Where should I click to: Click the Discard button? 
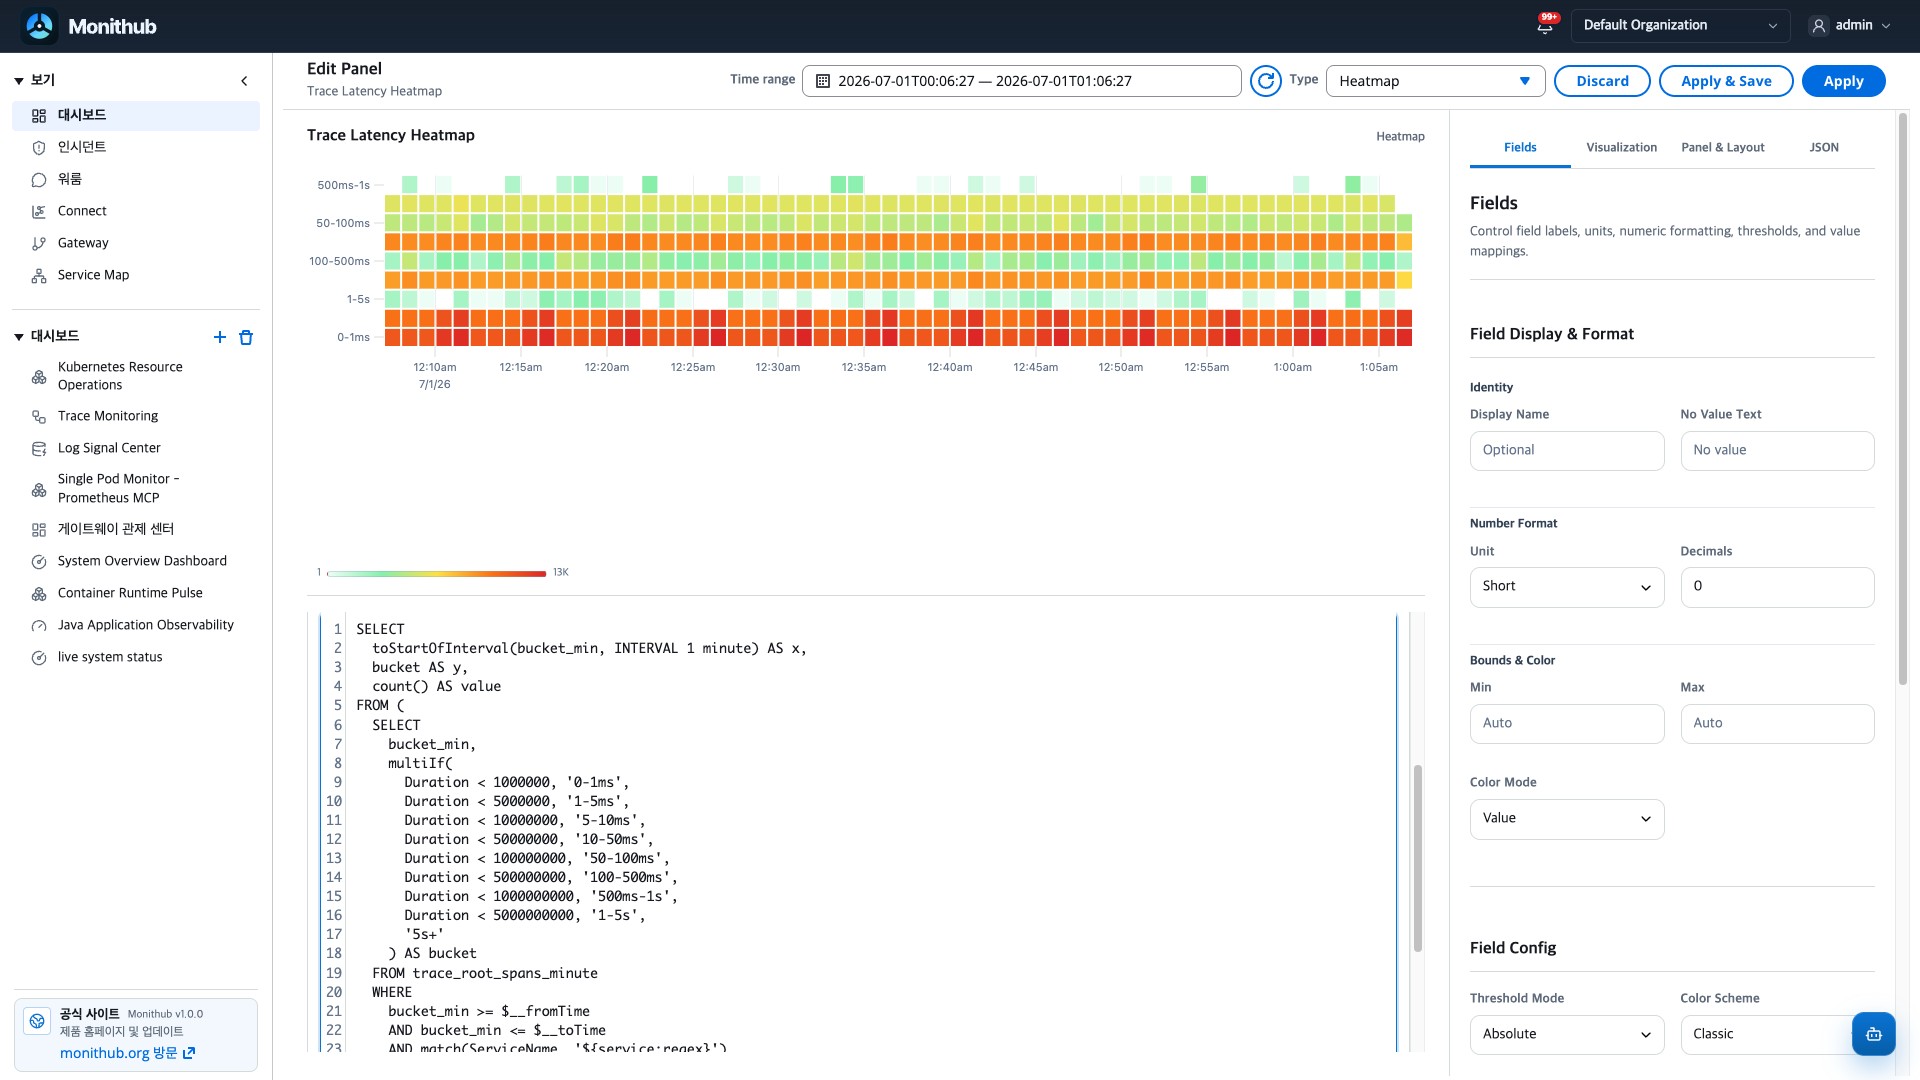[x=1602, y=81]
